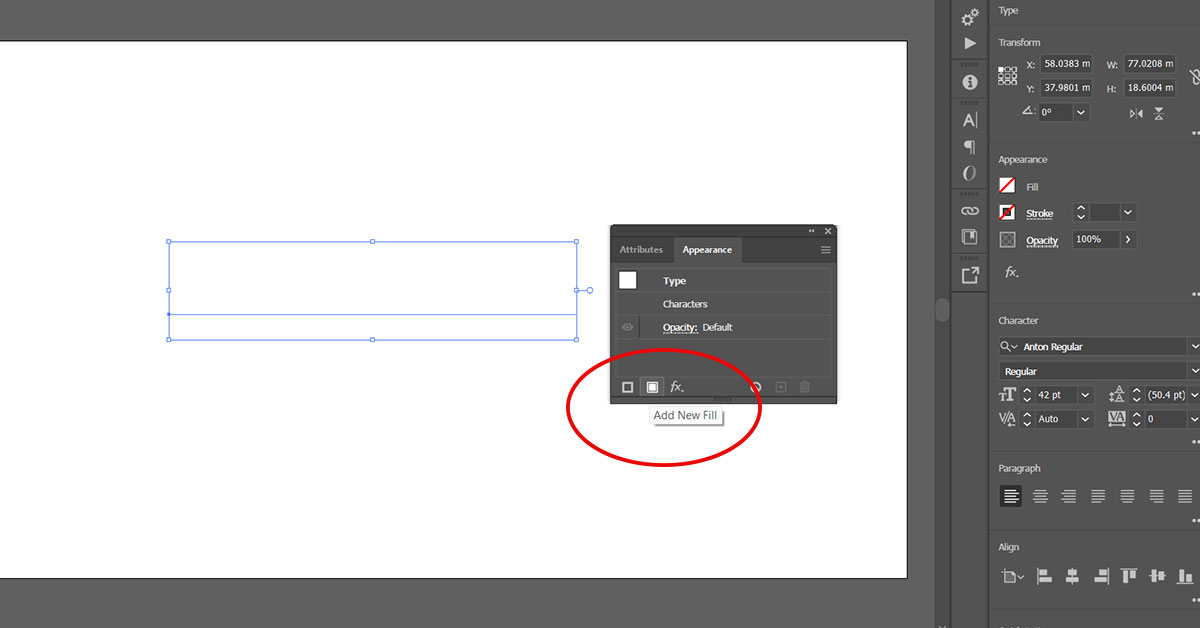Click the underlined Stroke label link
The height and width of the screenshot is (628, 1200).
point(1039,214)
